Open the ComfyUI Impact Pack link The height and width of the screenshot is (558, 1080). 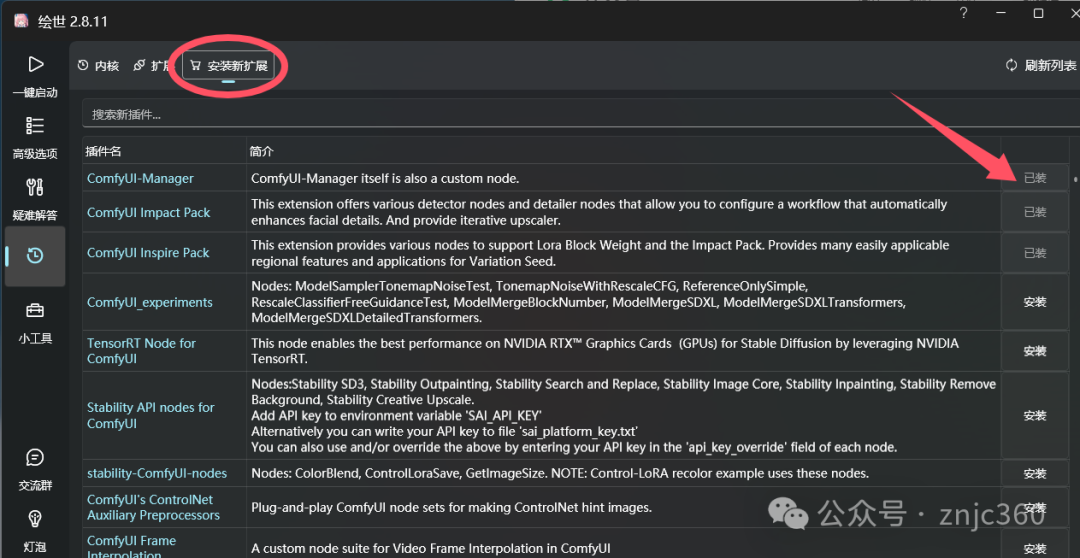tap(149, 212)
